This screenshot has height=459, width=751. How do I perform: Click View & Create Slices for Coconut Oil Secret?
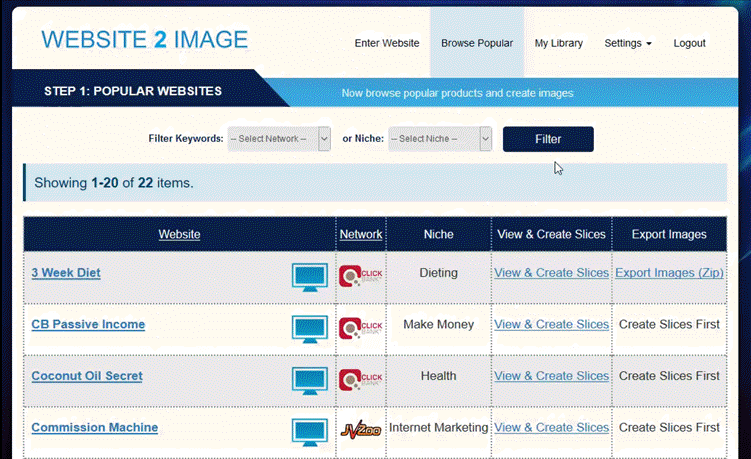551,376
